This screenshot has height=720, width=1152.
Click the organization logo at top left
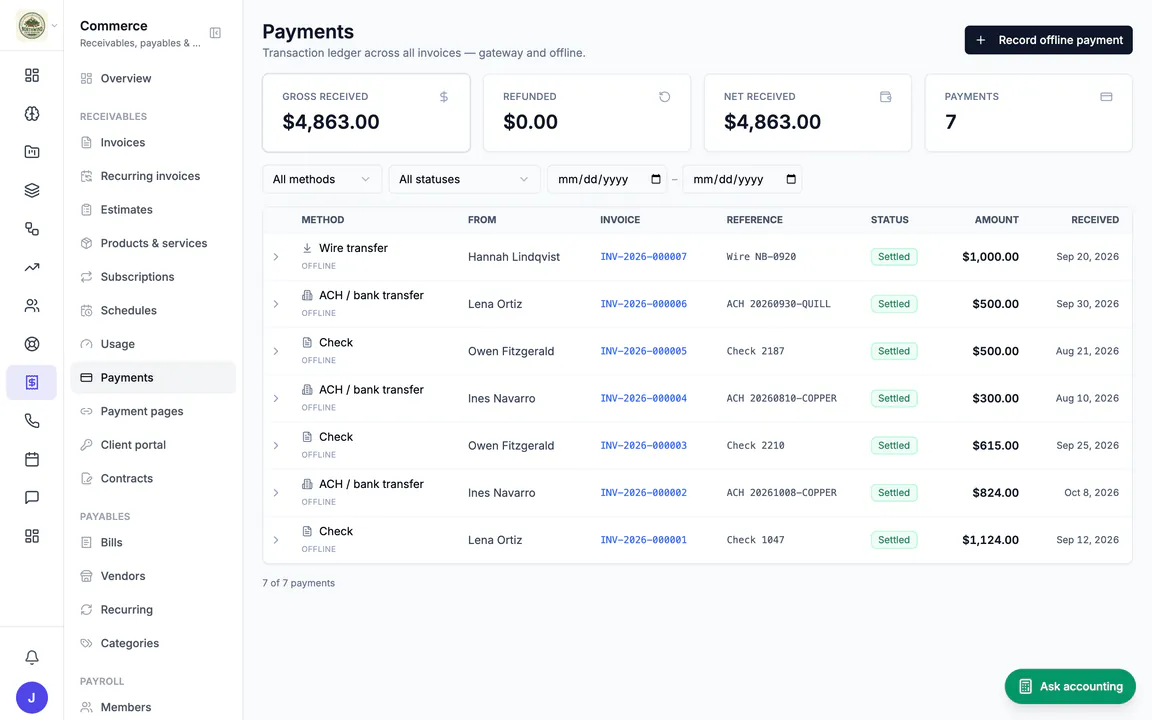(32, 26)
